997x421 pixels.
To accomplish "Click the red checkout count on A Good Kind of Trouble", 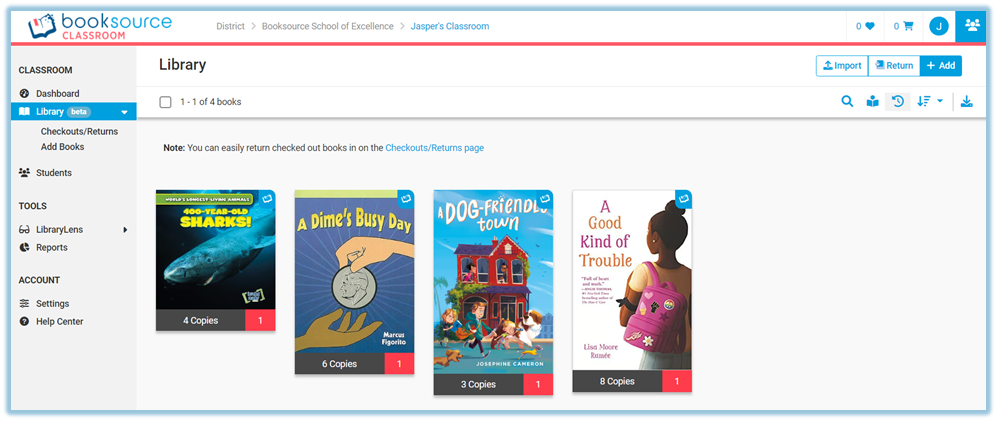I will tap(677, 382).
